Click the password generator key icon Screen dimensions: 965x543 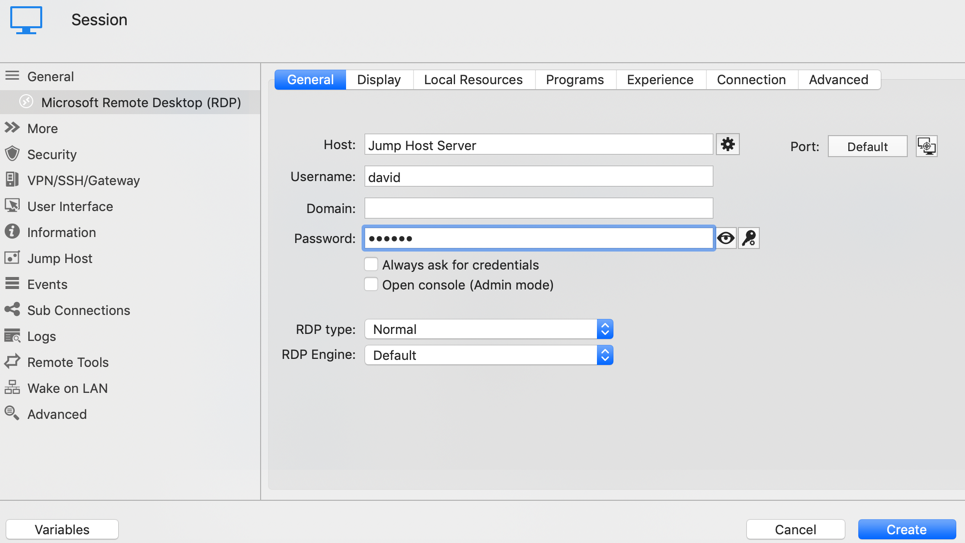(x=749, y=238)
